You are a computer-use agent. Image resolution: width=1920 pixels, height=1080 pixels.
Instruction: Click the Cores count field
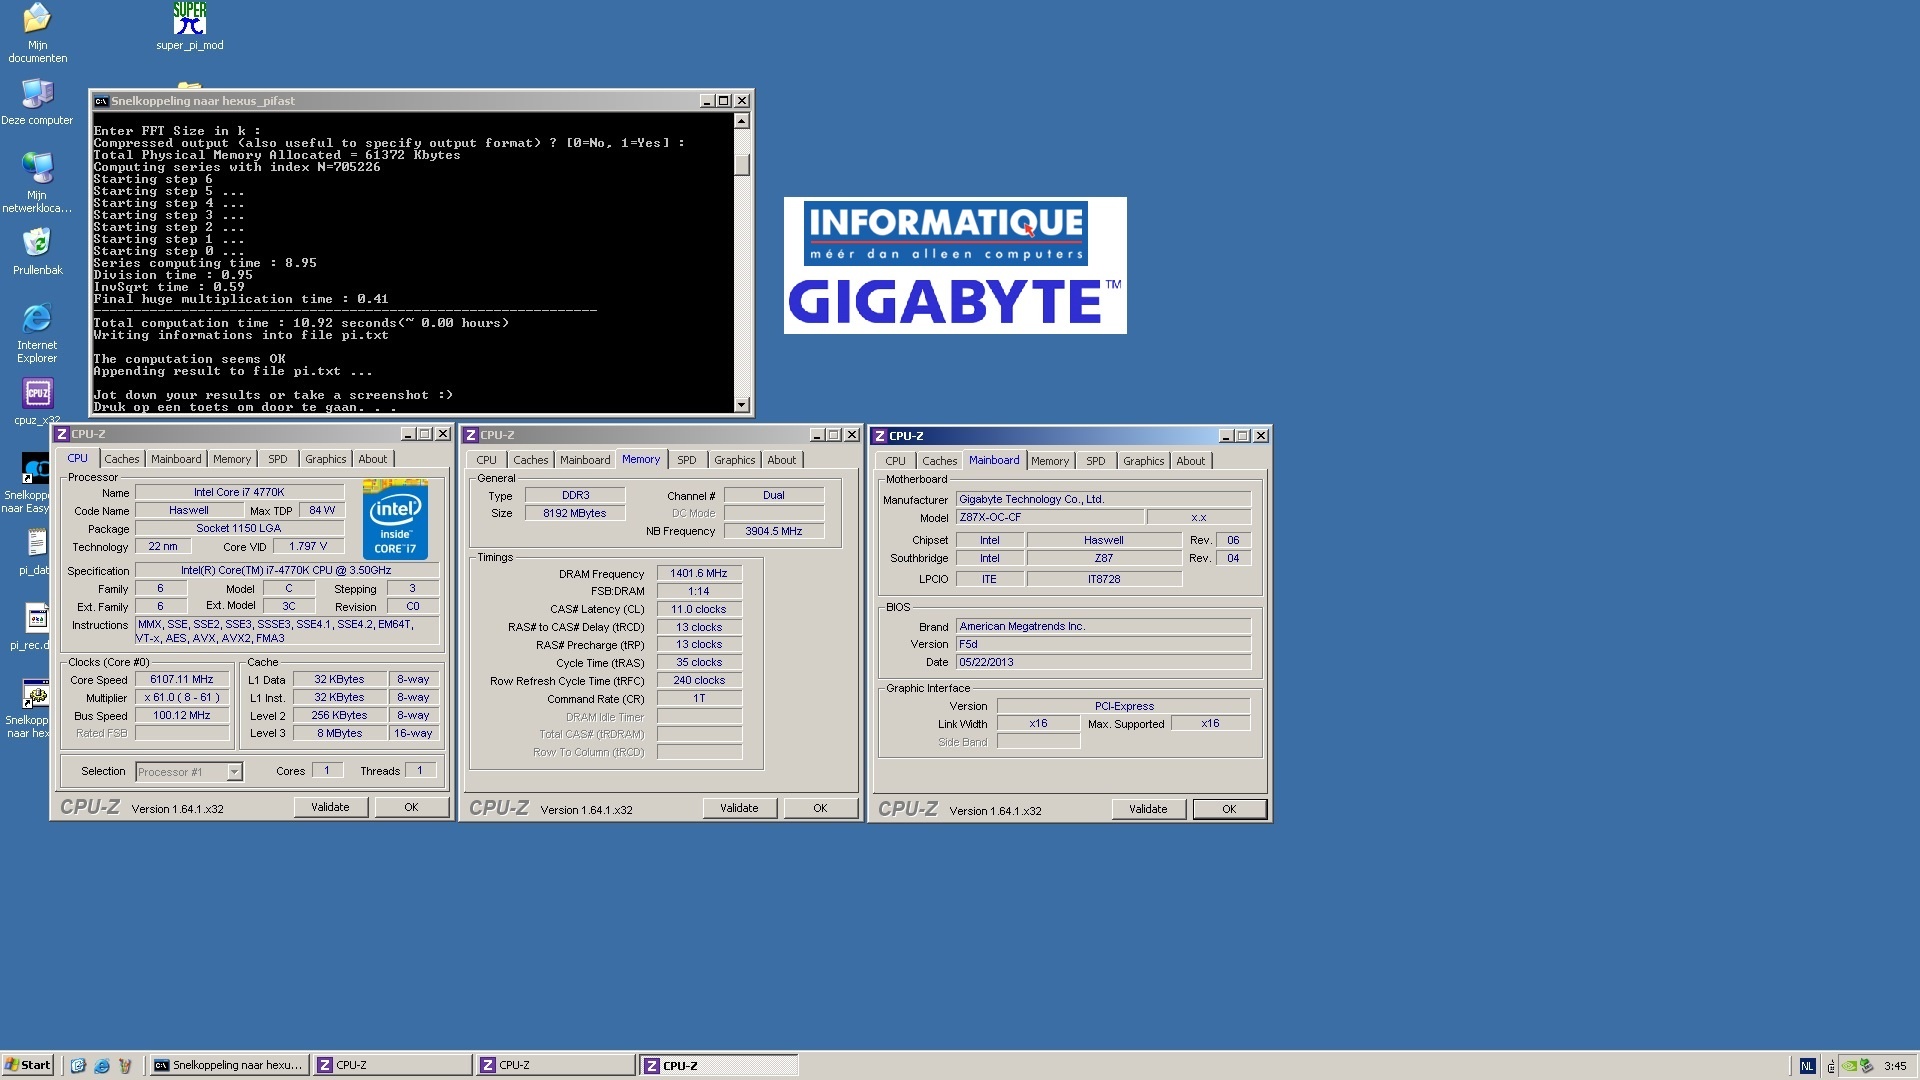click(326, 771)
